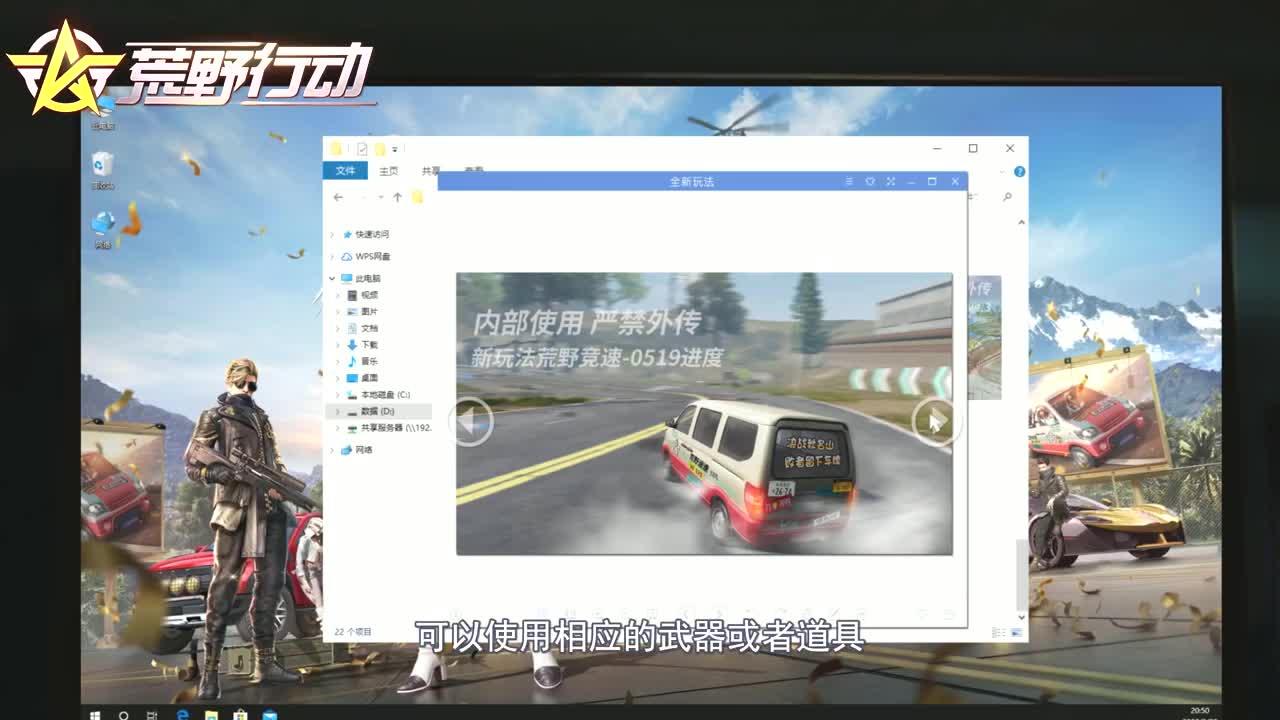Collapse the 此电脑 tree node

333,278
